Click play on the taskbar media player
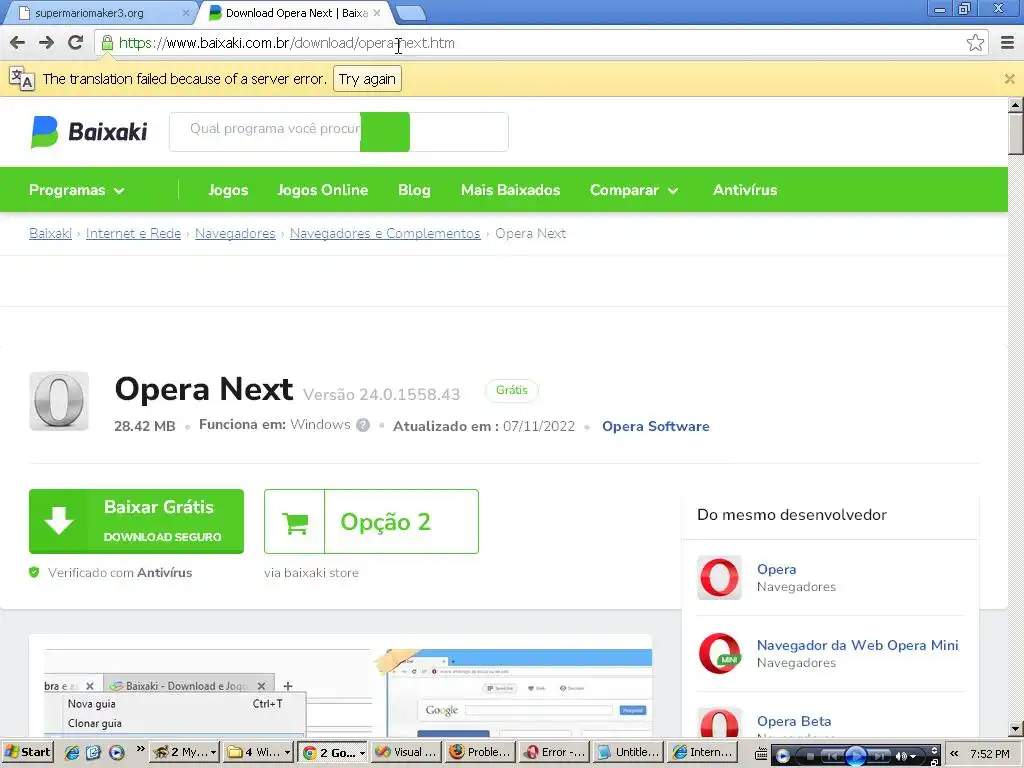This screenshot has width=1024, height=768. [x=856, y=756]
